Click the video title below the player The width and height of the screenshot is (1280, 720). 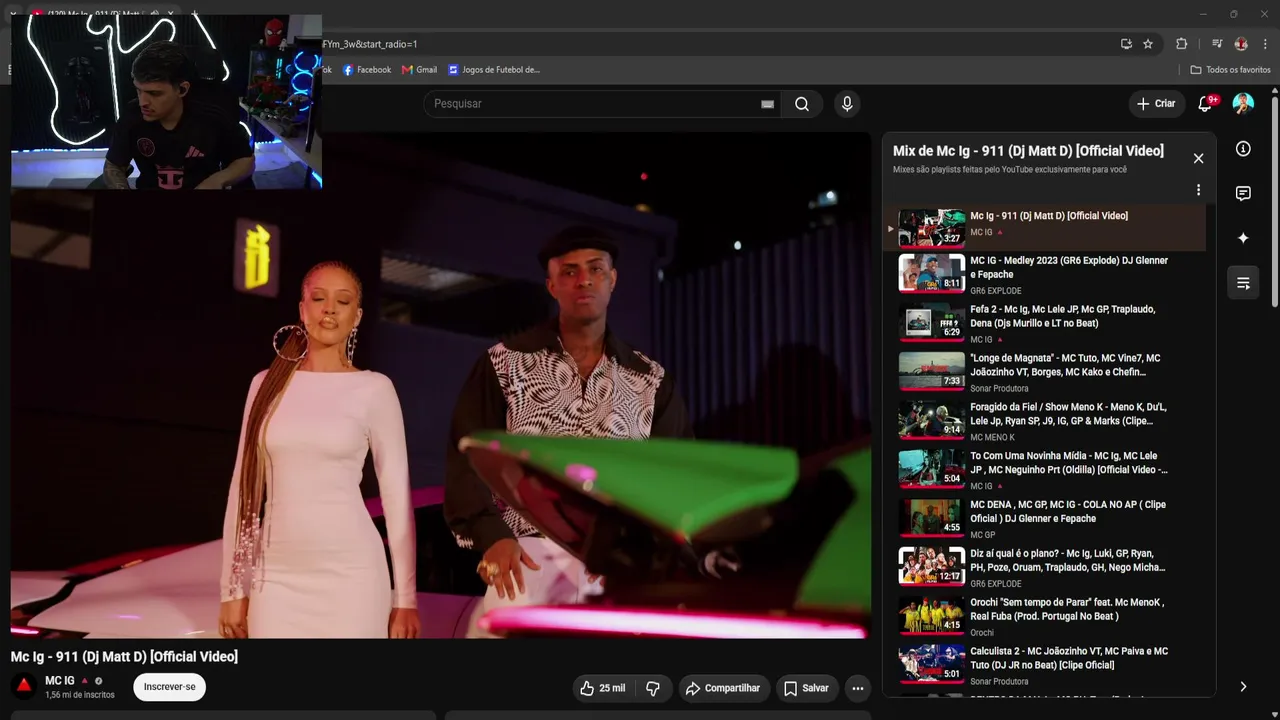click(x=124, y=657)
